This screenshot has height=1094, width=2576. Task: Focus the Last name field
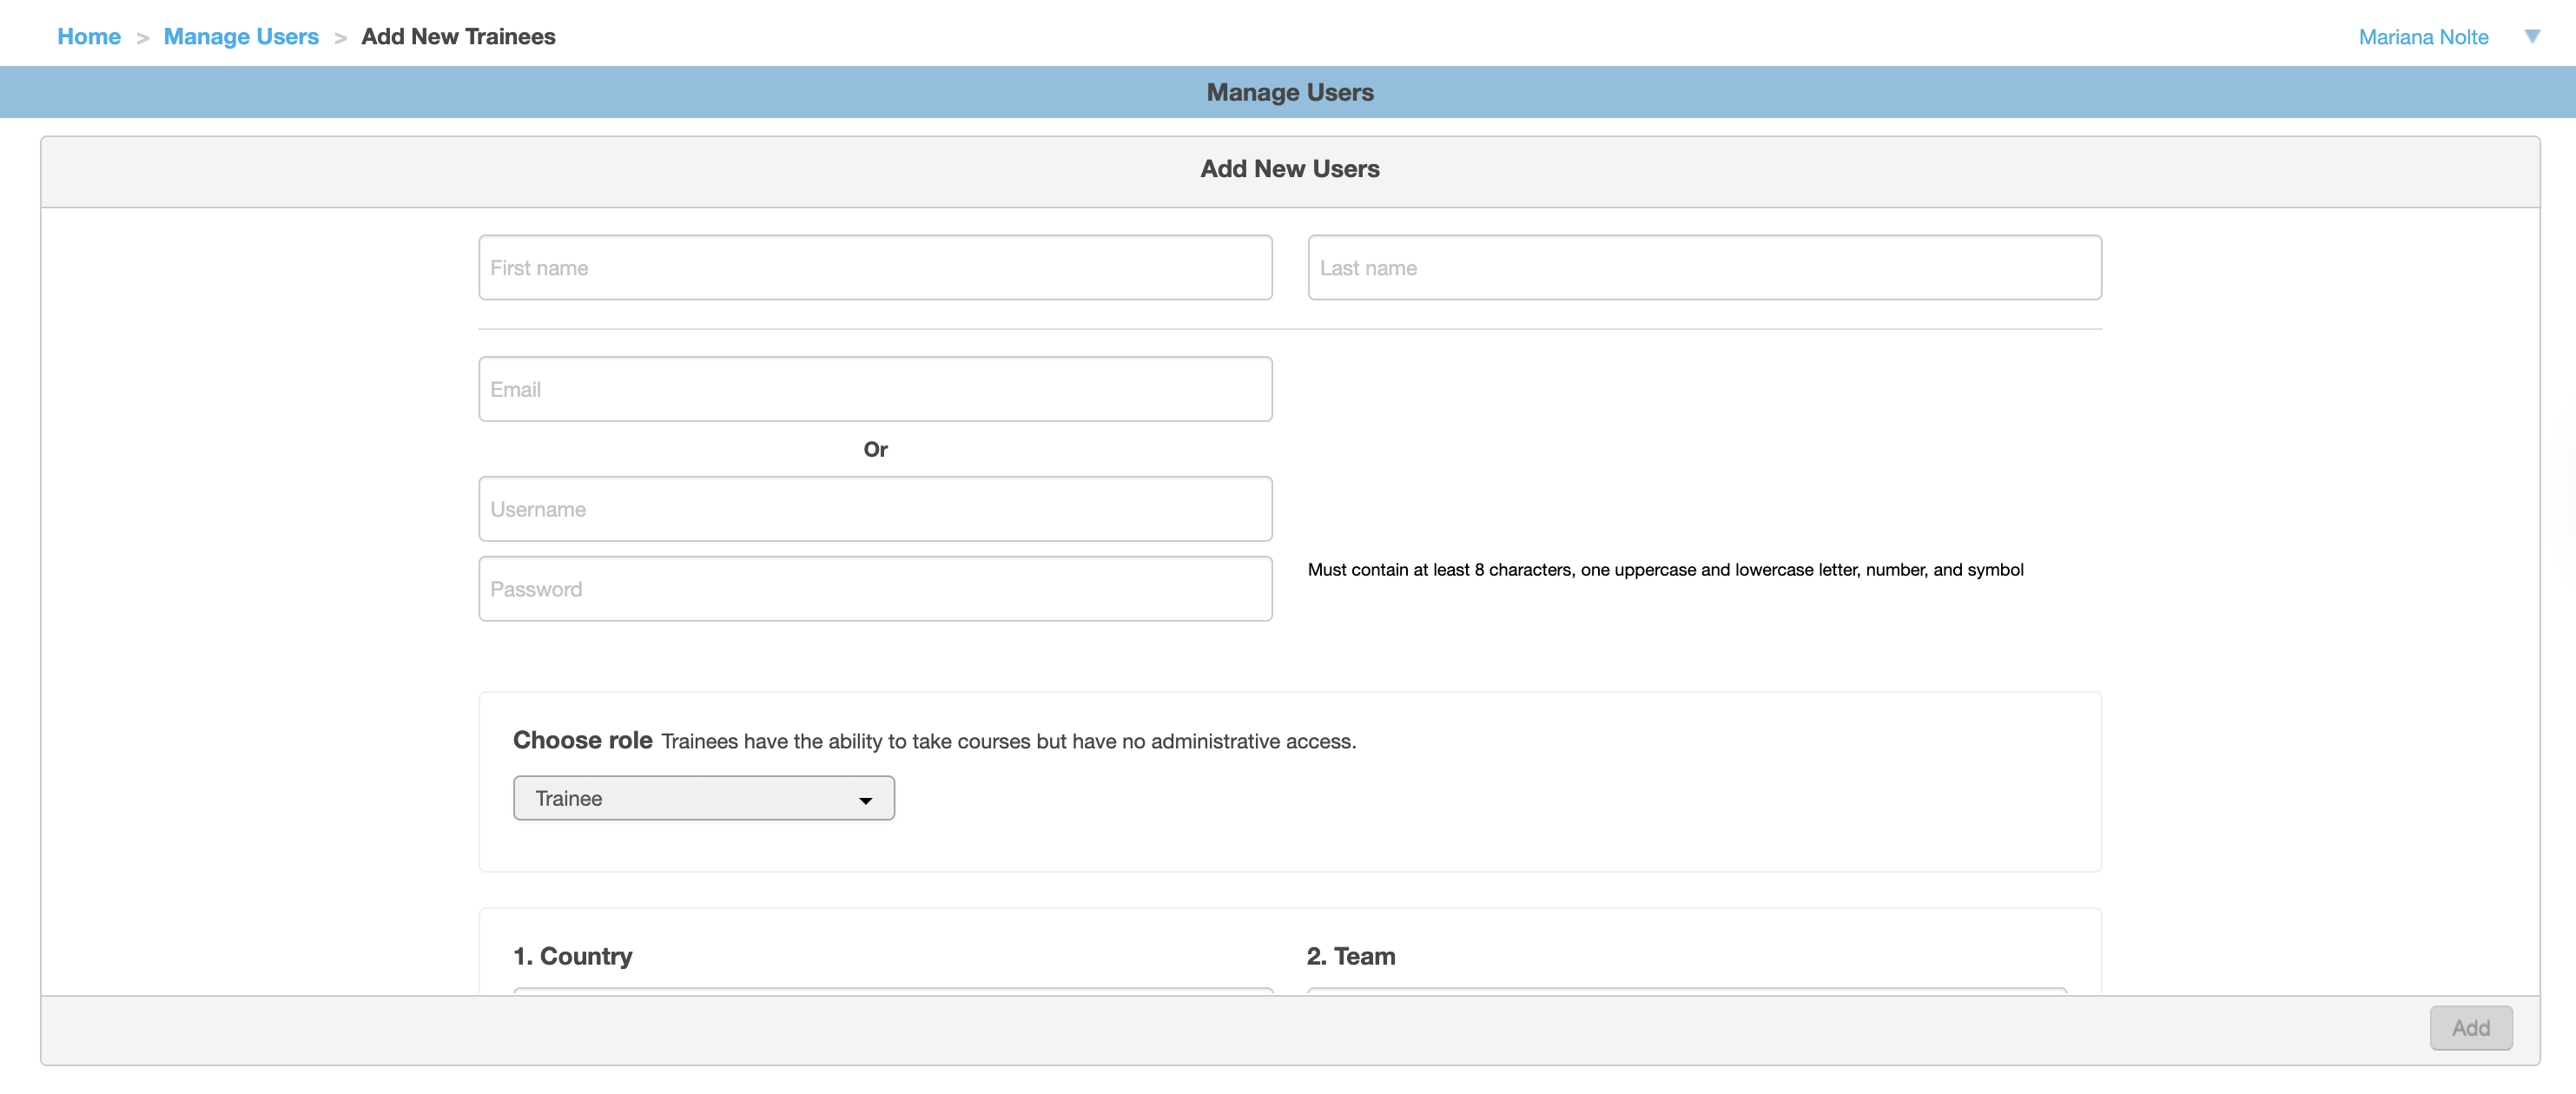1704,268
